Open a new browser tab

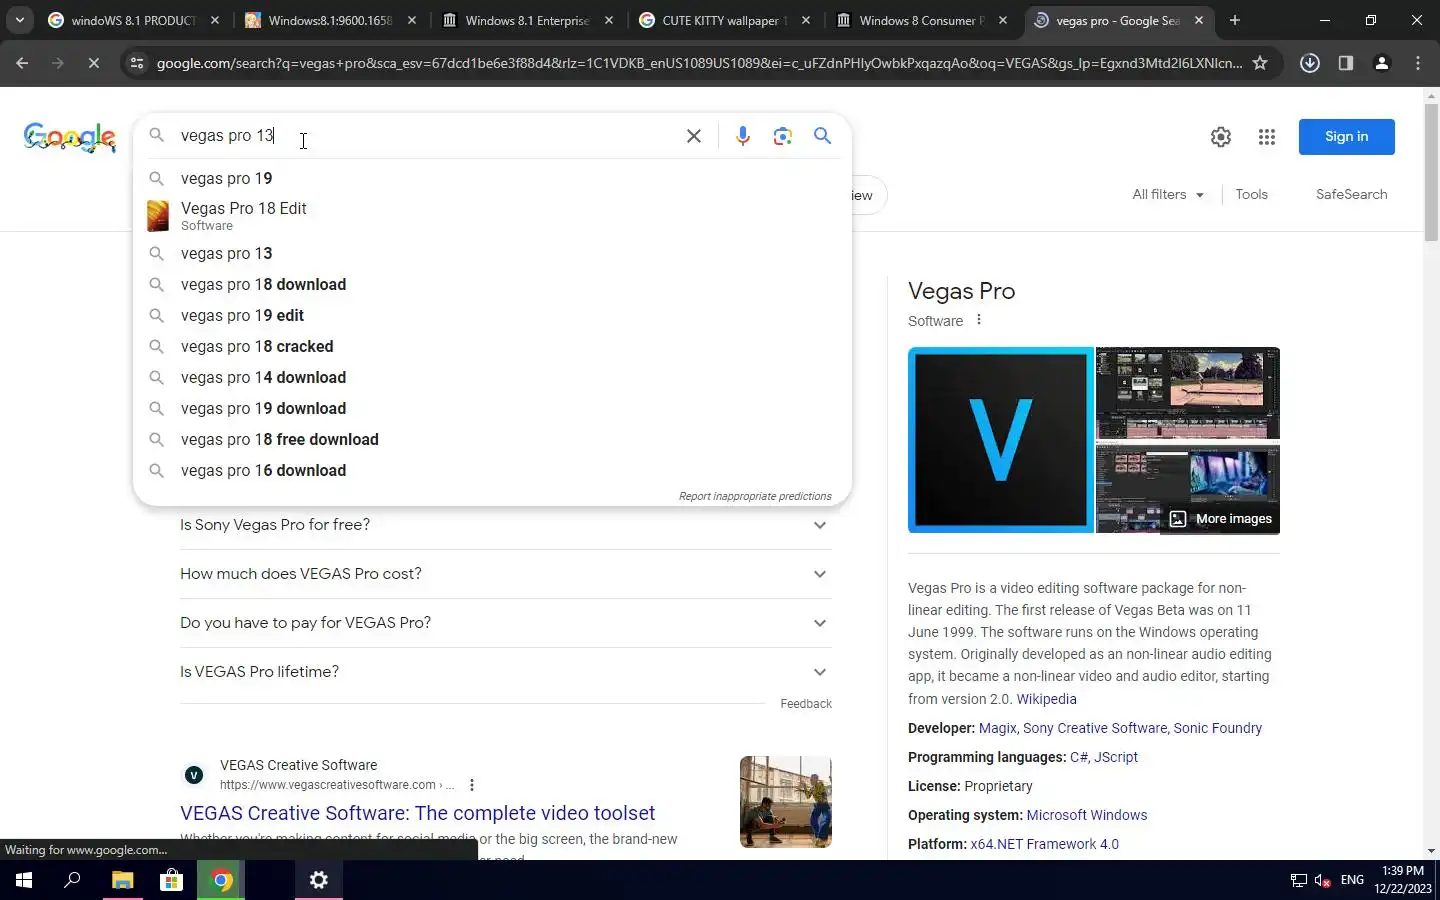click(x=1234, y=20)
